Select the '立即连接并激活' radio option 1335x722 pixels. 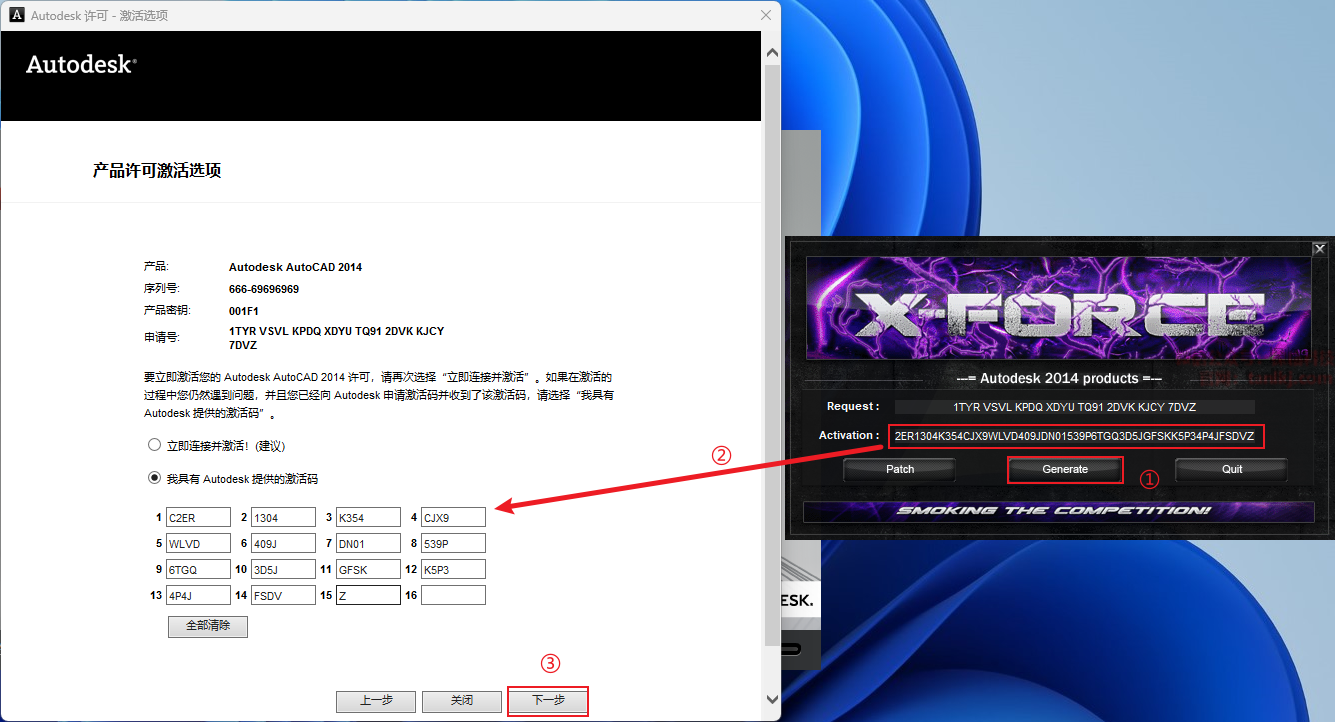point(154,445)
